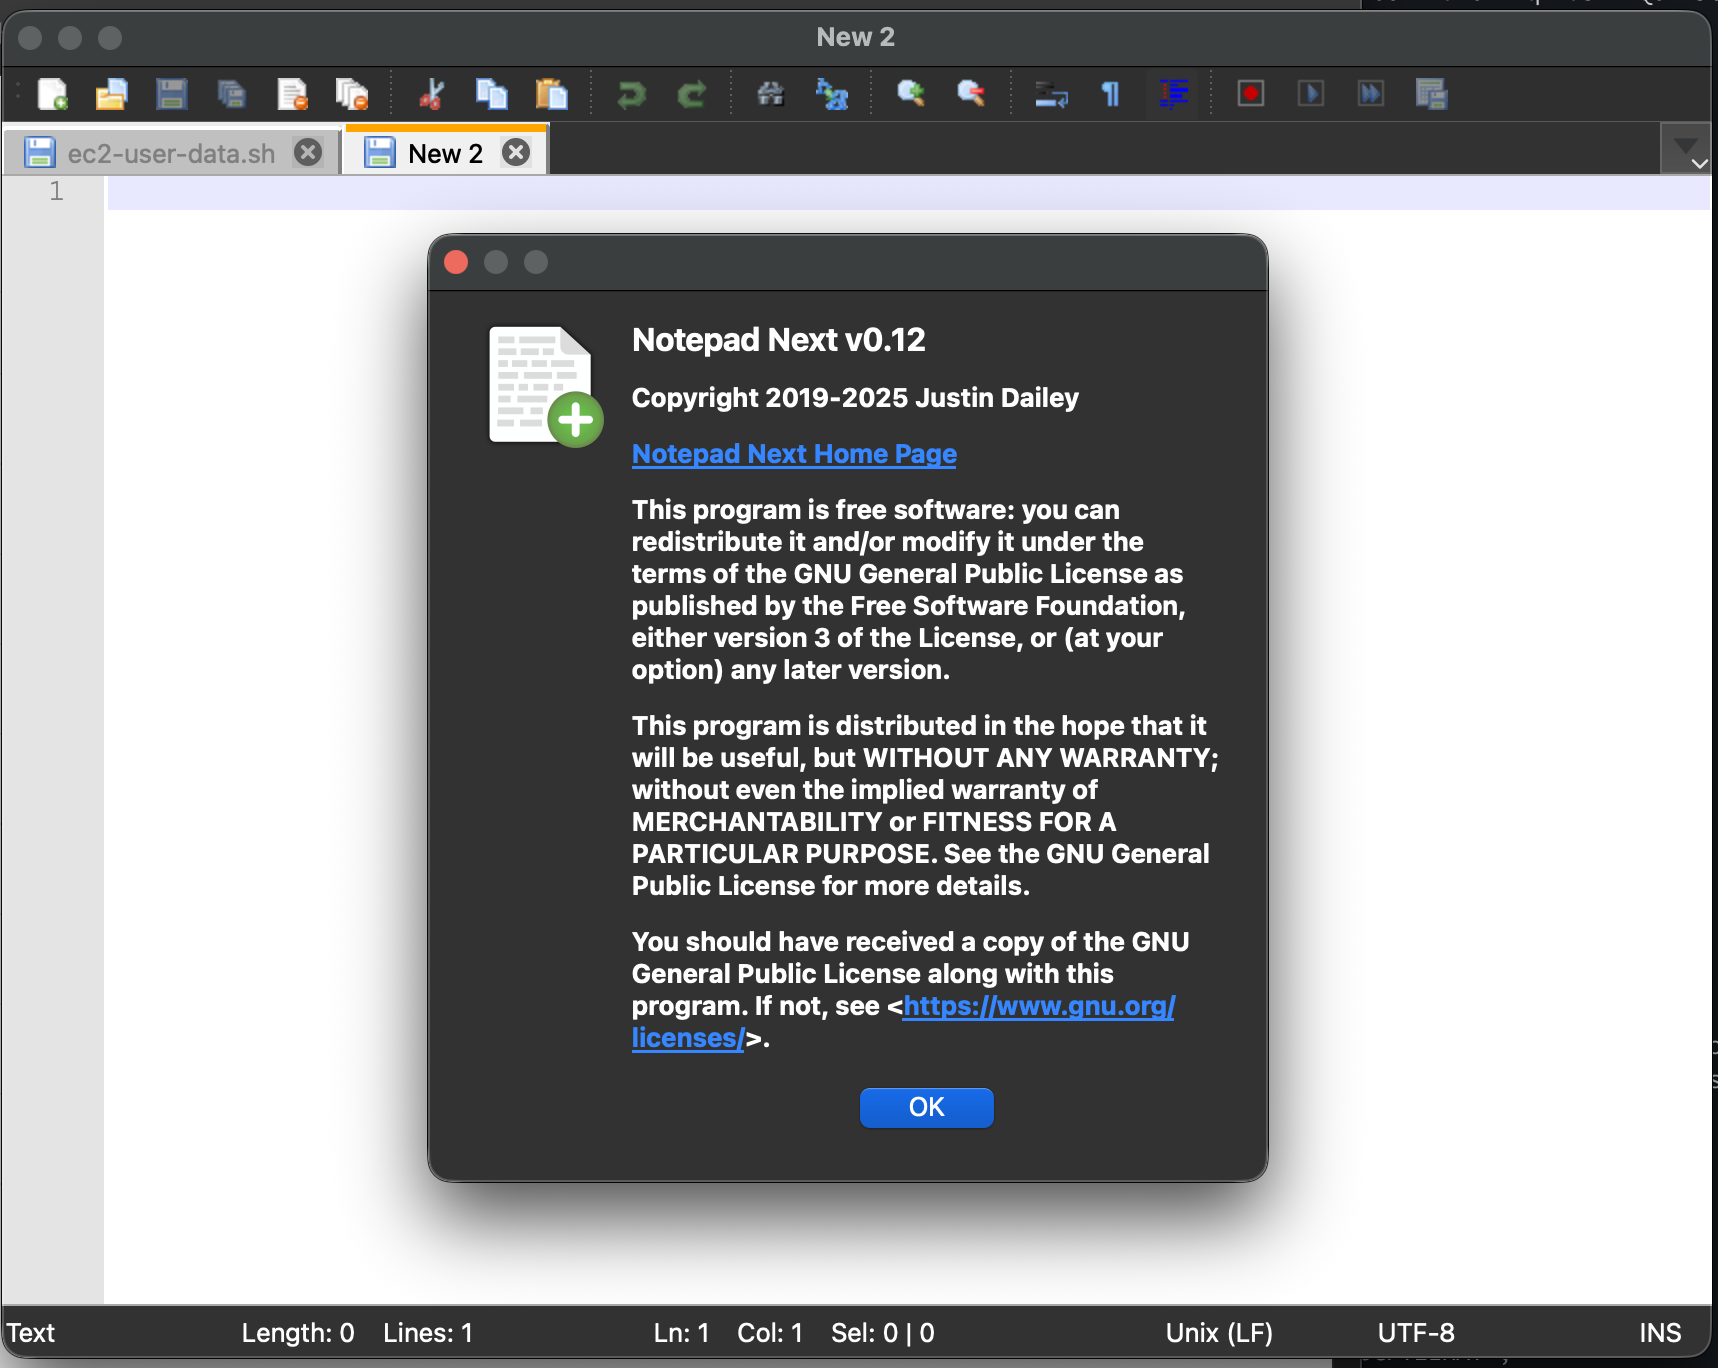Viewport: 1718px width, 1368px height.
Task: Undo the last action from the toolbar
Action: point(631,94)
